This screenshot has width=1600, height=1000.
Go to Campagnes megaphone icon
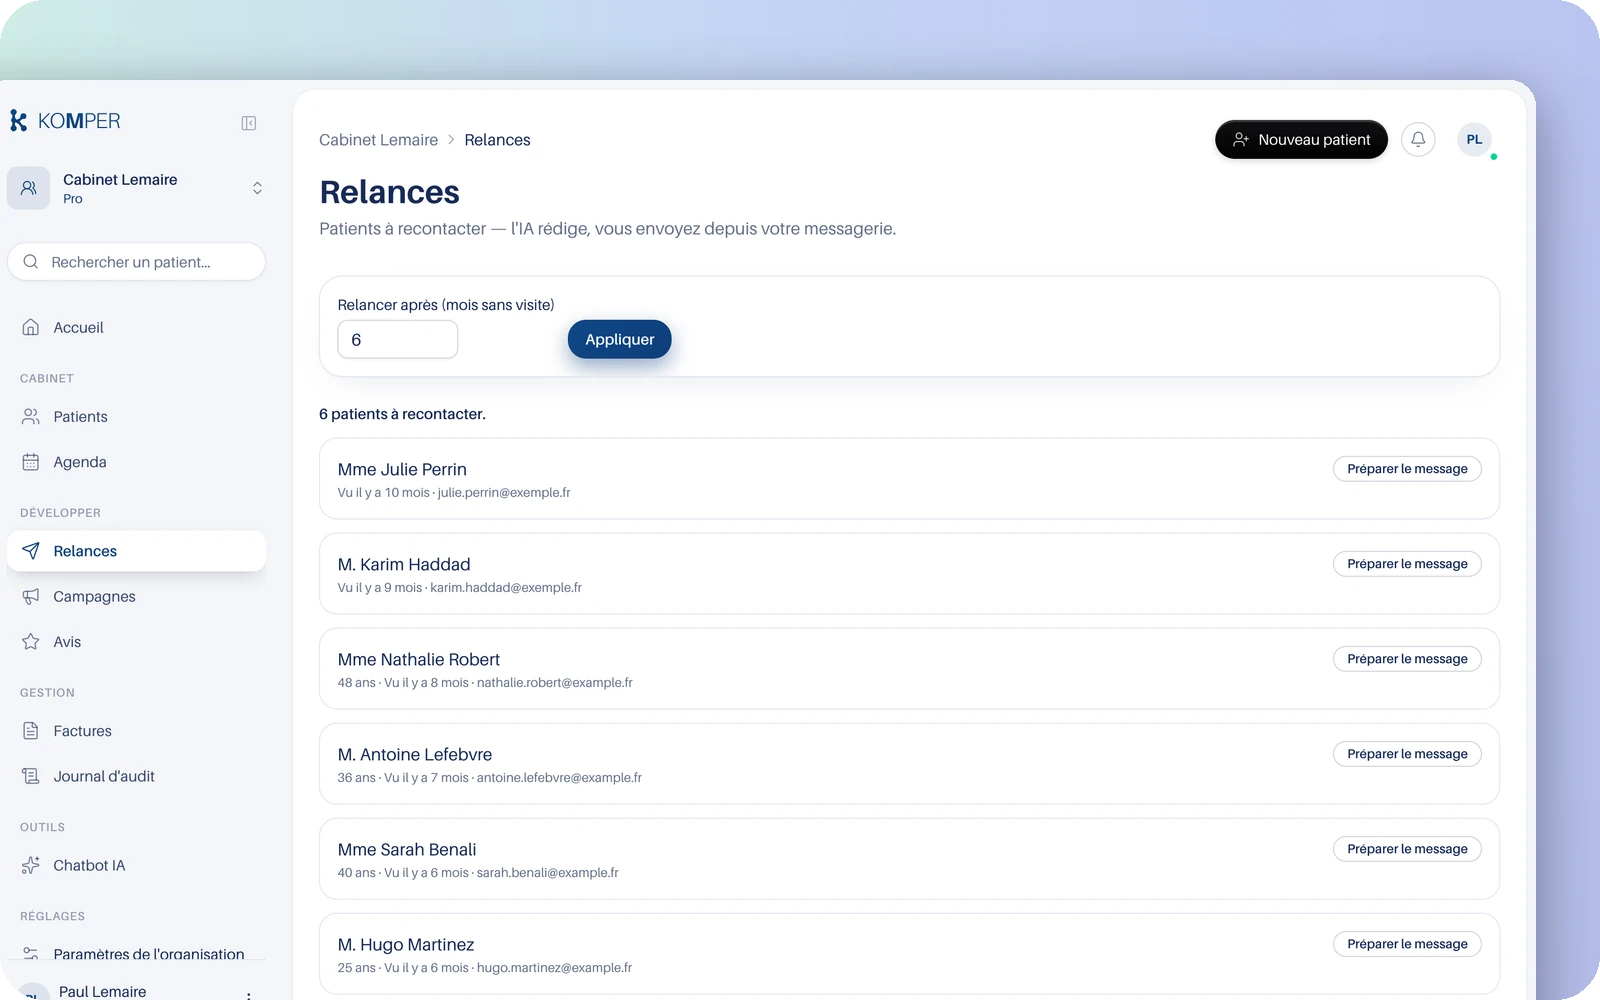coord(31,596)
